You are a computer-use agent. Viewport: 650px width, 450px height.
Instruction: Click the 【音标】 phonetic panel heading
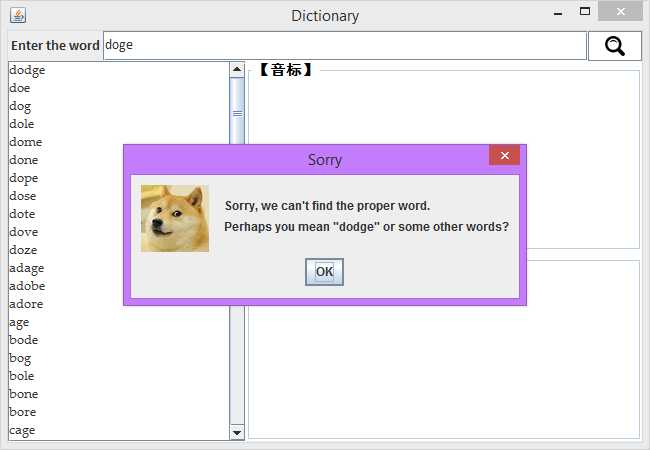pyautogui.click(x=286, y=70)
